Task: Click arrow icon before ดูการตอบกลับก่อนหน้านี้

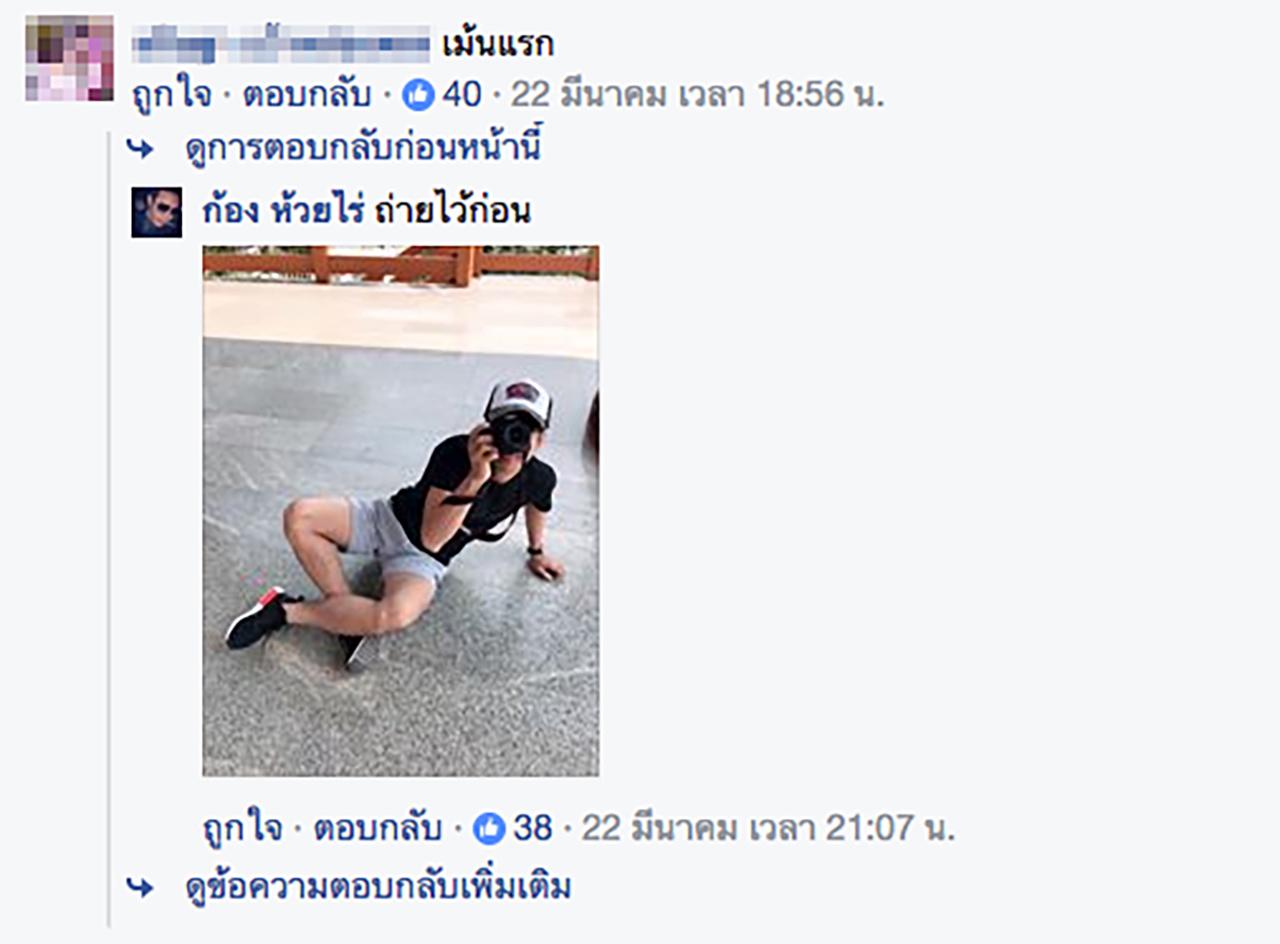Action: 141,150
